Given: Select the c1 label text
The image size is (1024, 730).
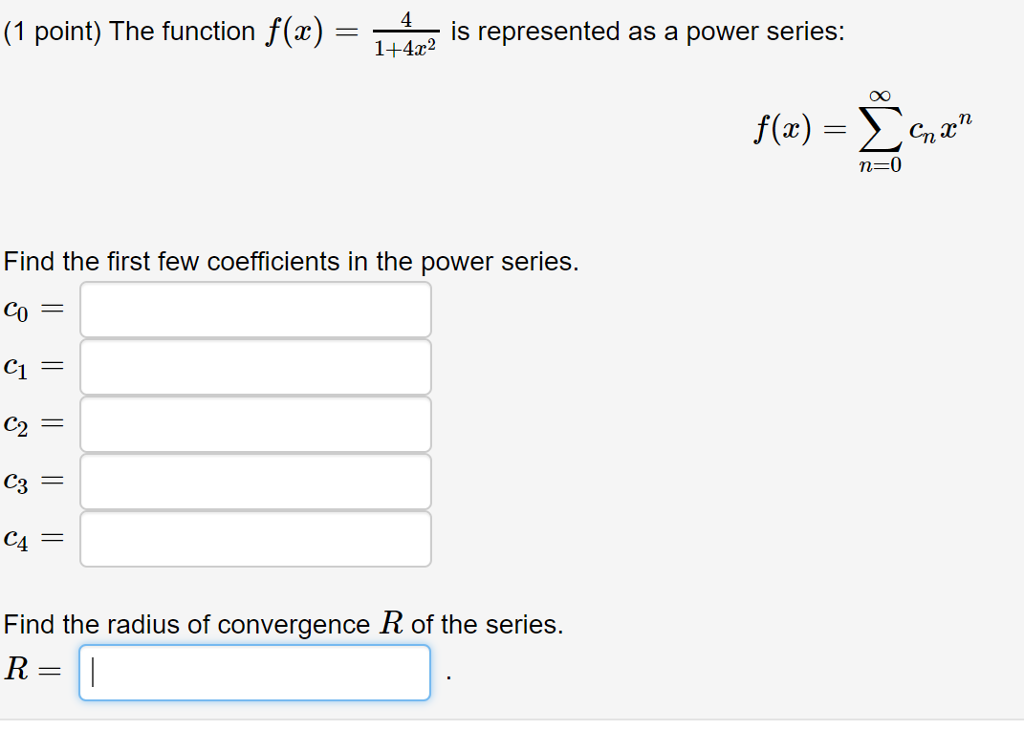Looking at the screenshot, I should point(18,366).
